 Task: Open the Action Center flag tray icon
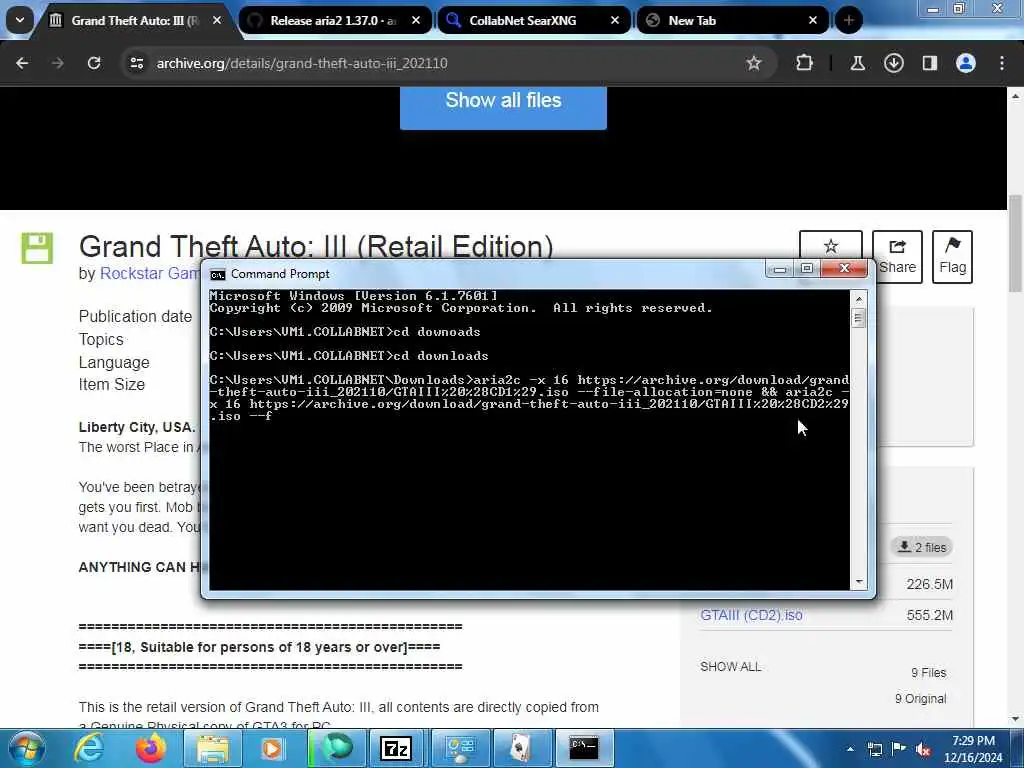click(899, 749)
